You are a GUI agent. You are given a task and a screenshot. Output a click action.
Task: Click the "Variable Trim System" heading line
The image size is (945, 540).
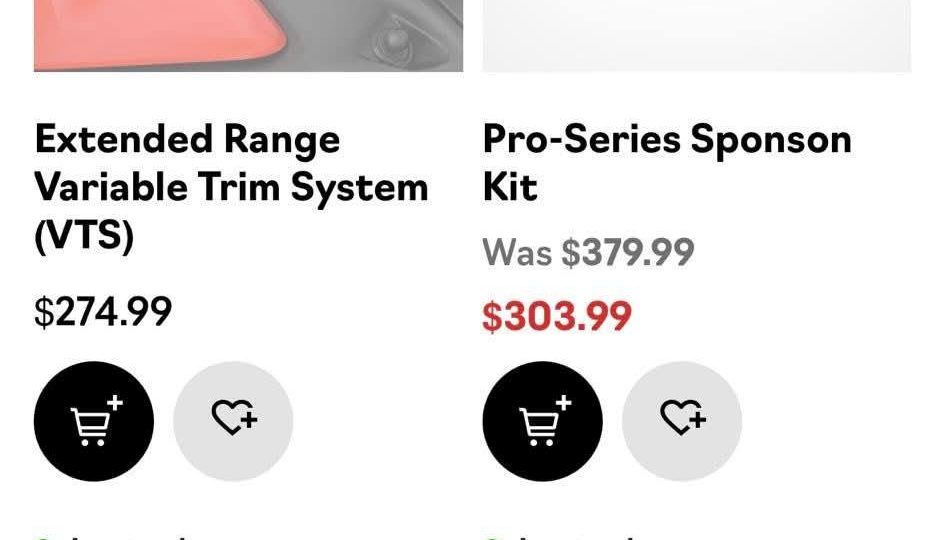pyautogui.click(x=231, y=188)
